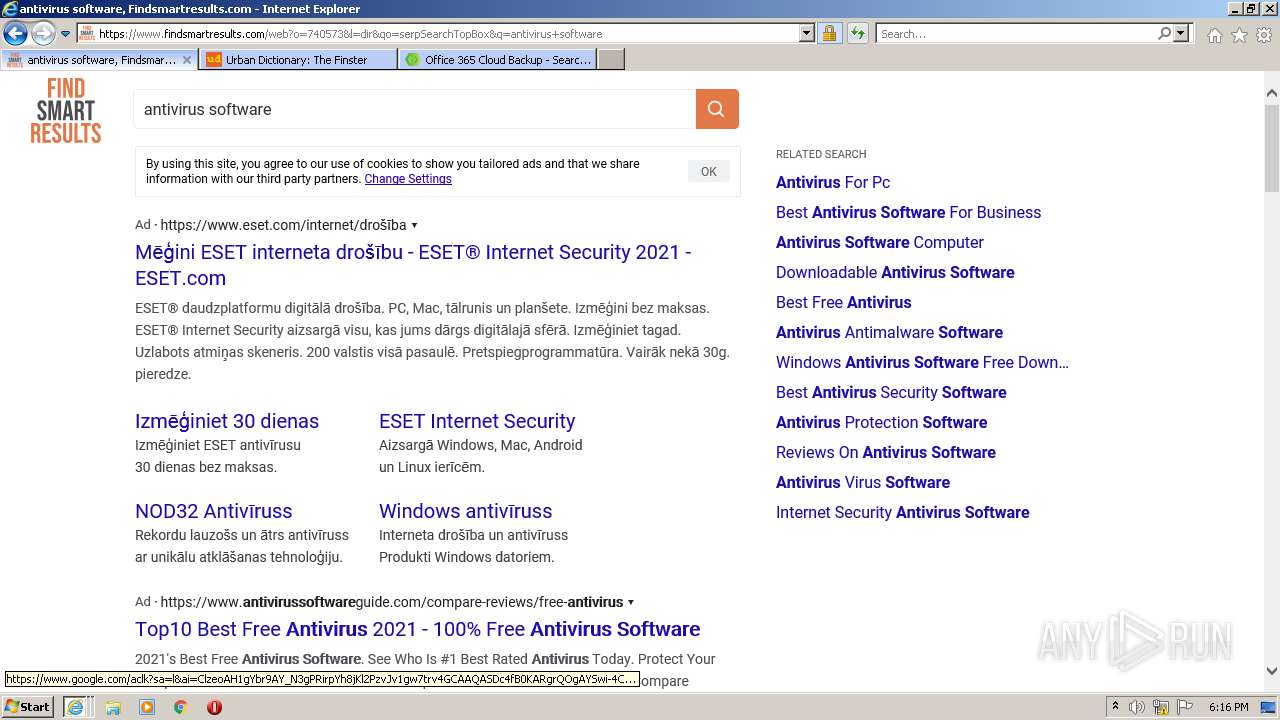Screen dimensions: 1280x720
Task: Expand the antivirussoftwareguide.com ad URL dropdown
Action: pos(631,603)
